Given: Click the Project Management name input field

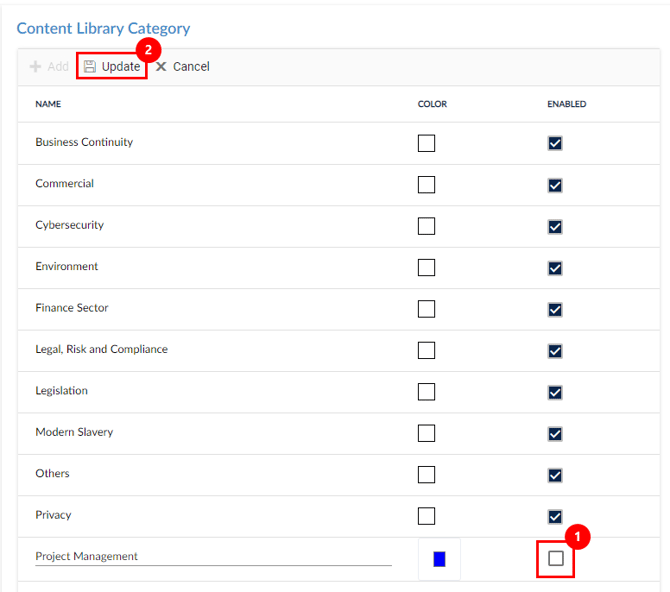Looking at the screenshot, I should click(x=212, y=556).
